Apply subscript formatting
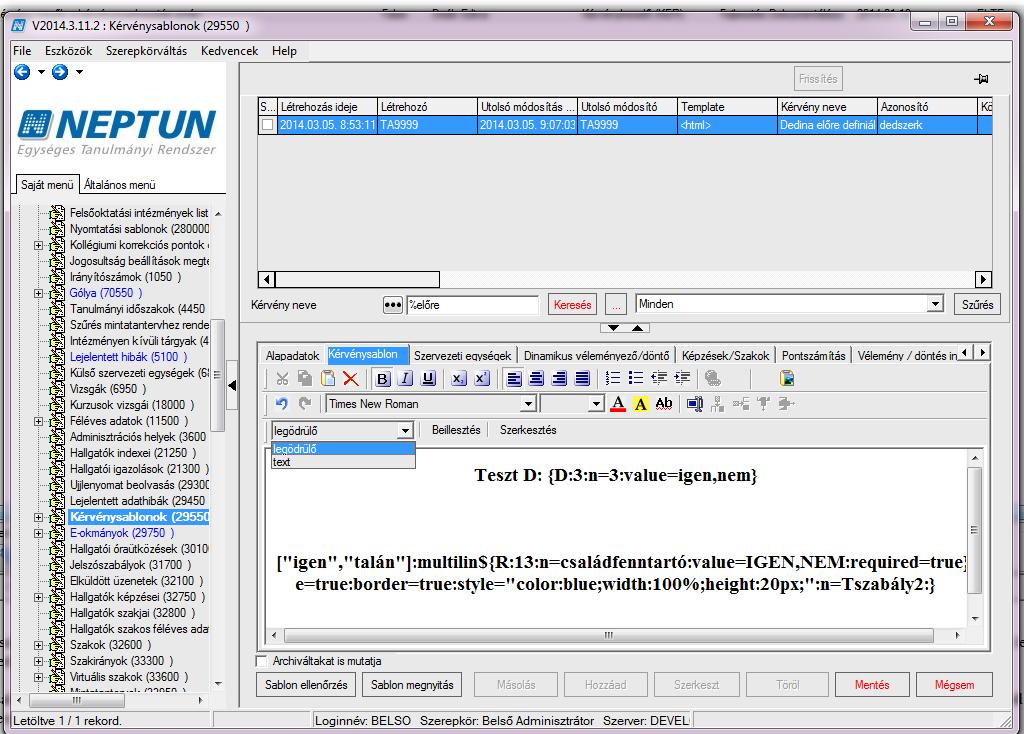Viewport: 1024px width, 734px height. 458,378
